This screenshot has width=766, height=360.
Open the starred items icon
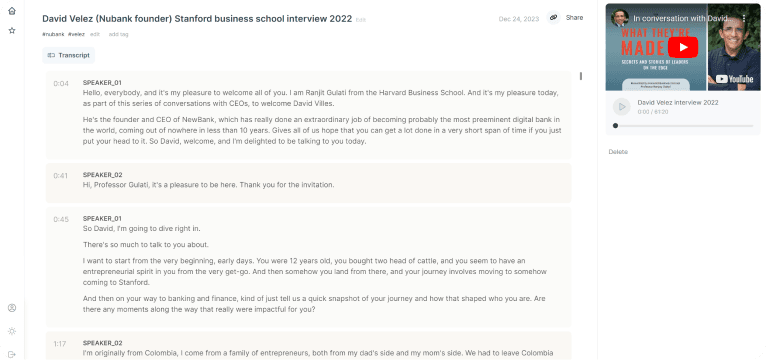[12, 30]
